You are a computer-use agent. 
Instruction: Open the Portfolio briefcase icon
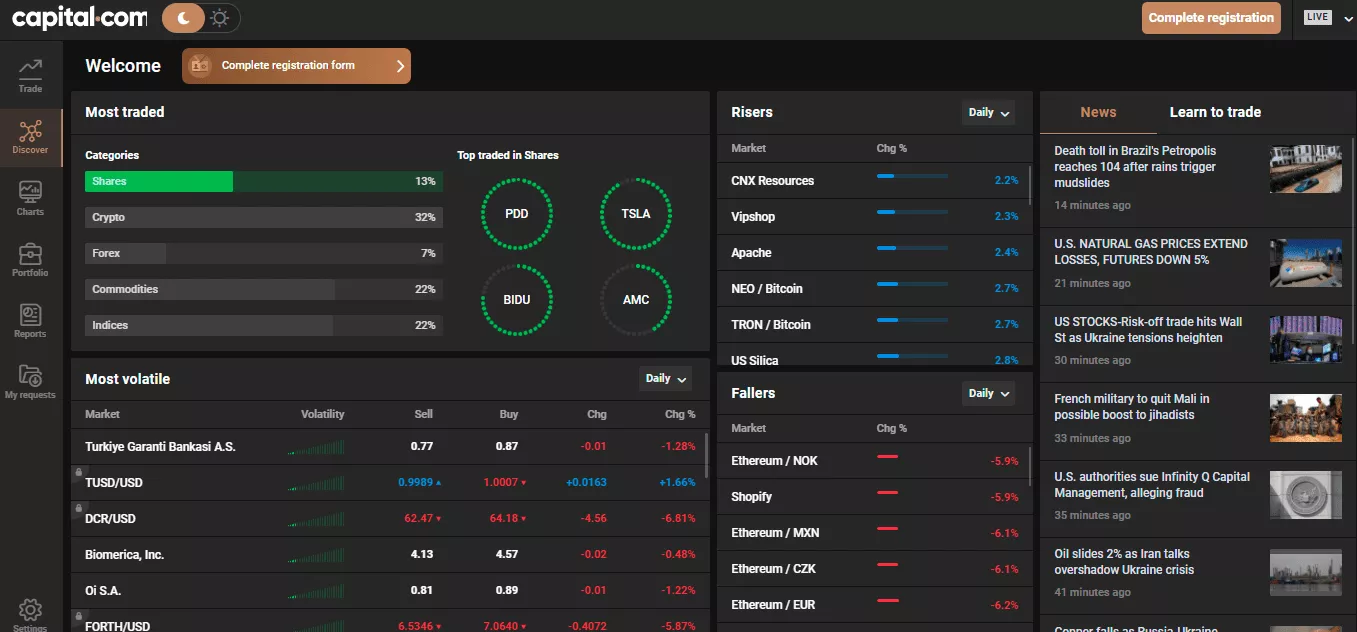(30, 252)
